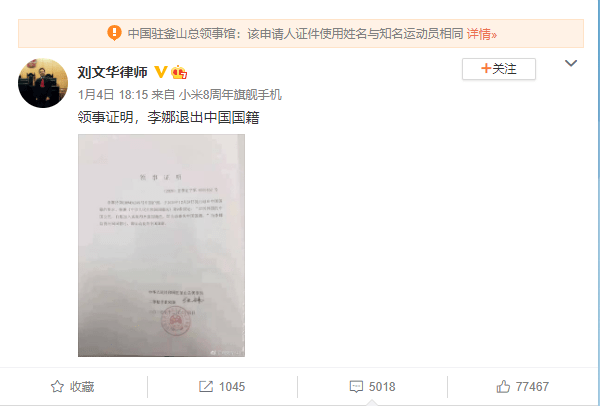Click the 收藏 favorite label

pos(82,386)
